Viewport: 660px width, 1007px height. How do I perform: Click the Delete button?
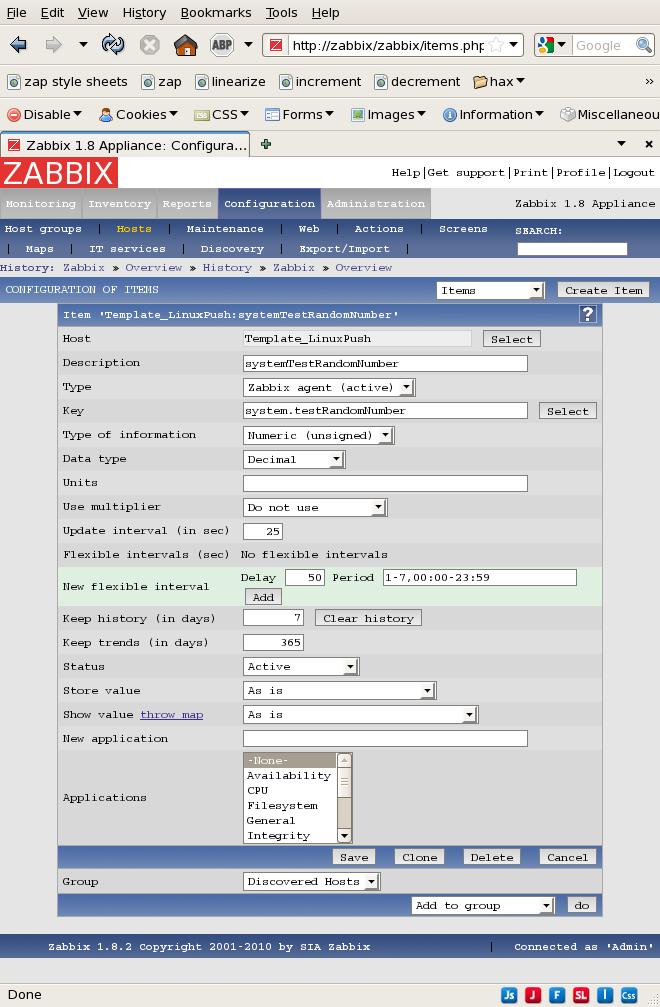tap(492, 857)
